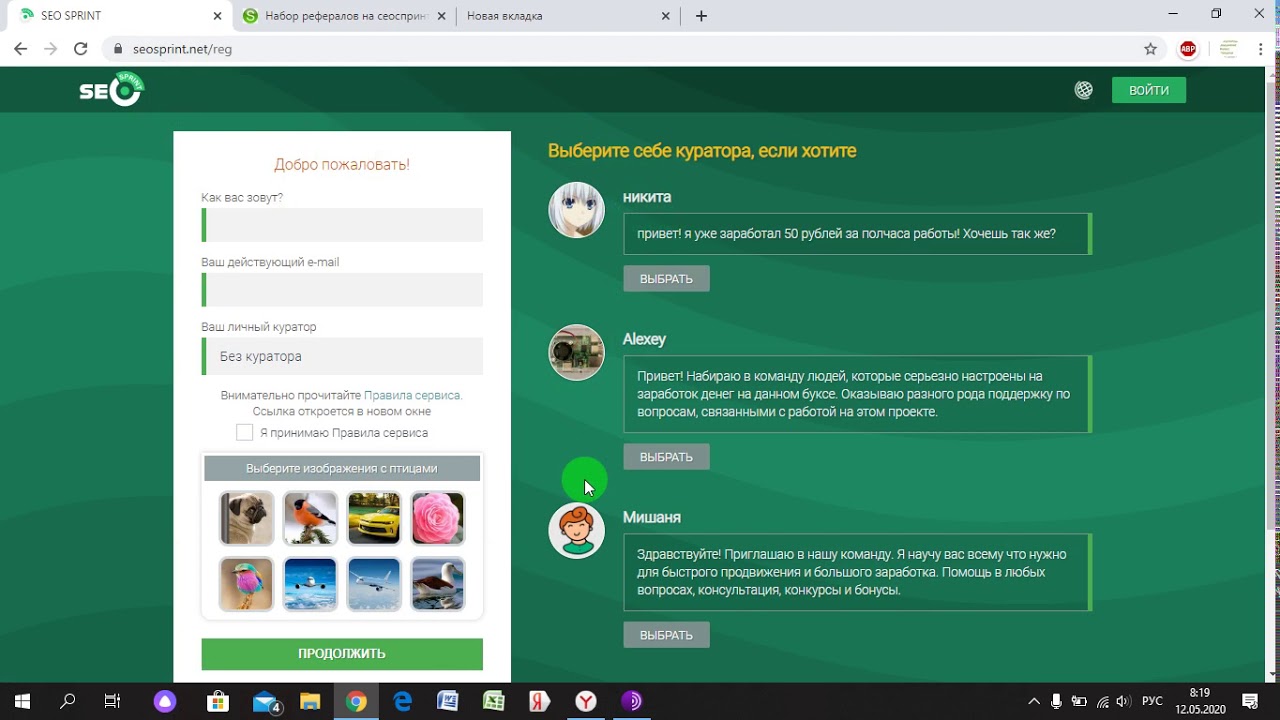The width and height of the screenshot is (1280, 720).
Task: Select the airliner in sky captcha image
Action: 374,584
